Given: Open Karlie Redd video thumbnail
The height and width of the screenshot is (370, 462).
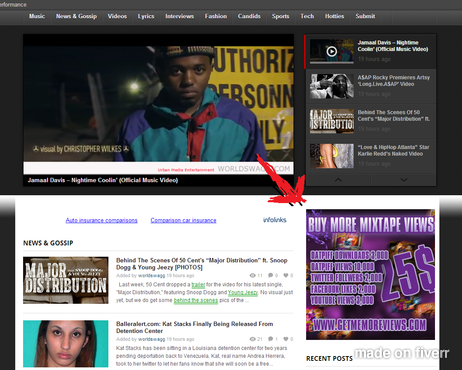Looking at the screenshot, I should [x=332, y=156].
